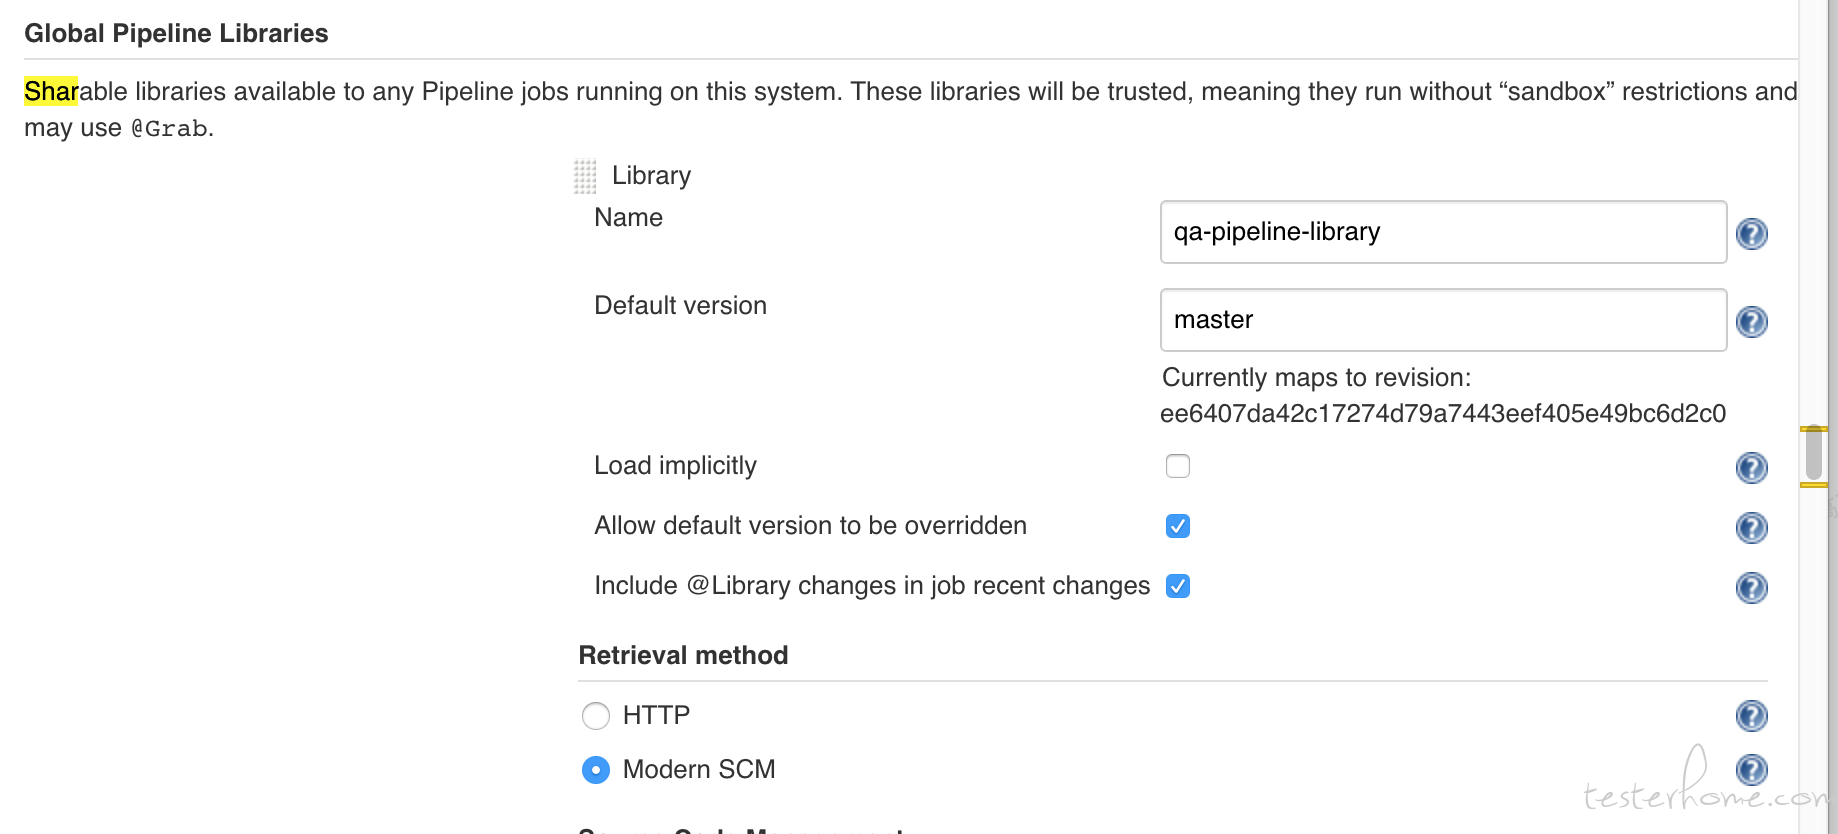Click the Name field containing qa-pipeline-library
Screen dimensions: 1838x834
pos(1443,232)
